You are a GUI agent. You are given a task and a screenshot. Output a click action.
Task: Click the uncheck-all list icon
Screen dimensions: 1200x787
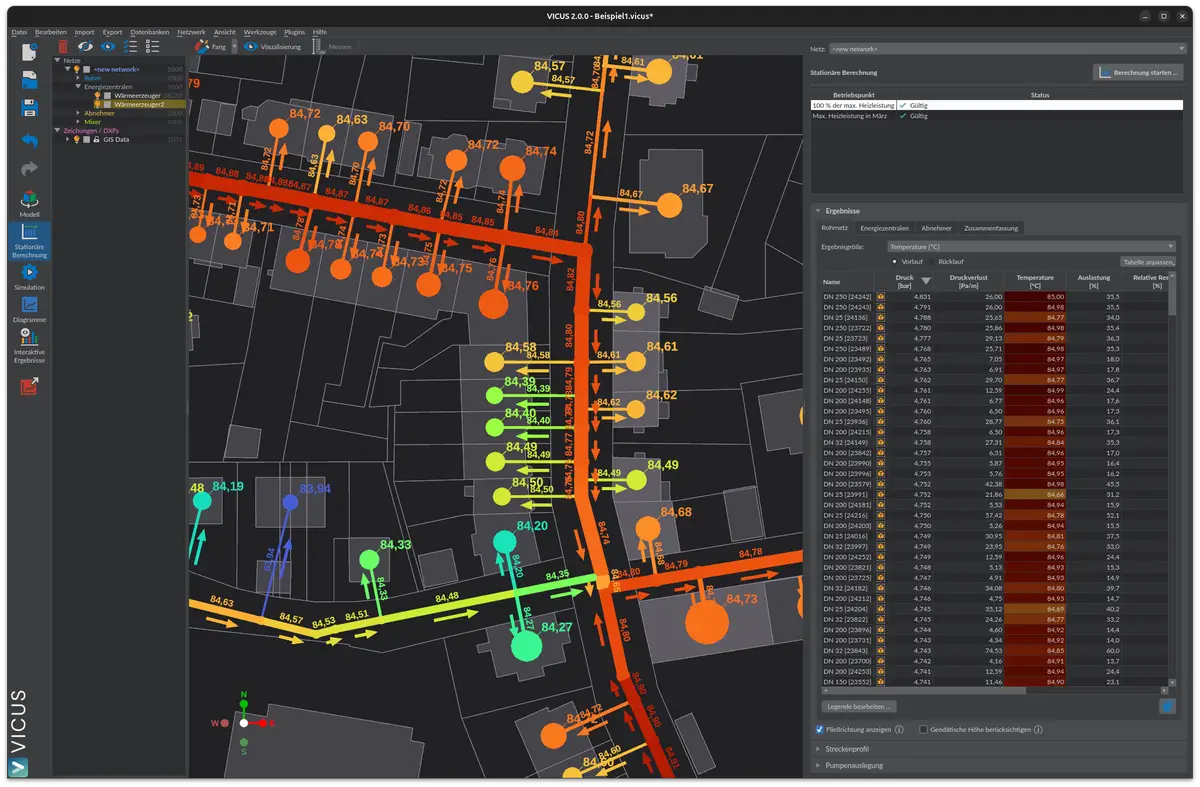[152, 46]
